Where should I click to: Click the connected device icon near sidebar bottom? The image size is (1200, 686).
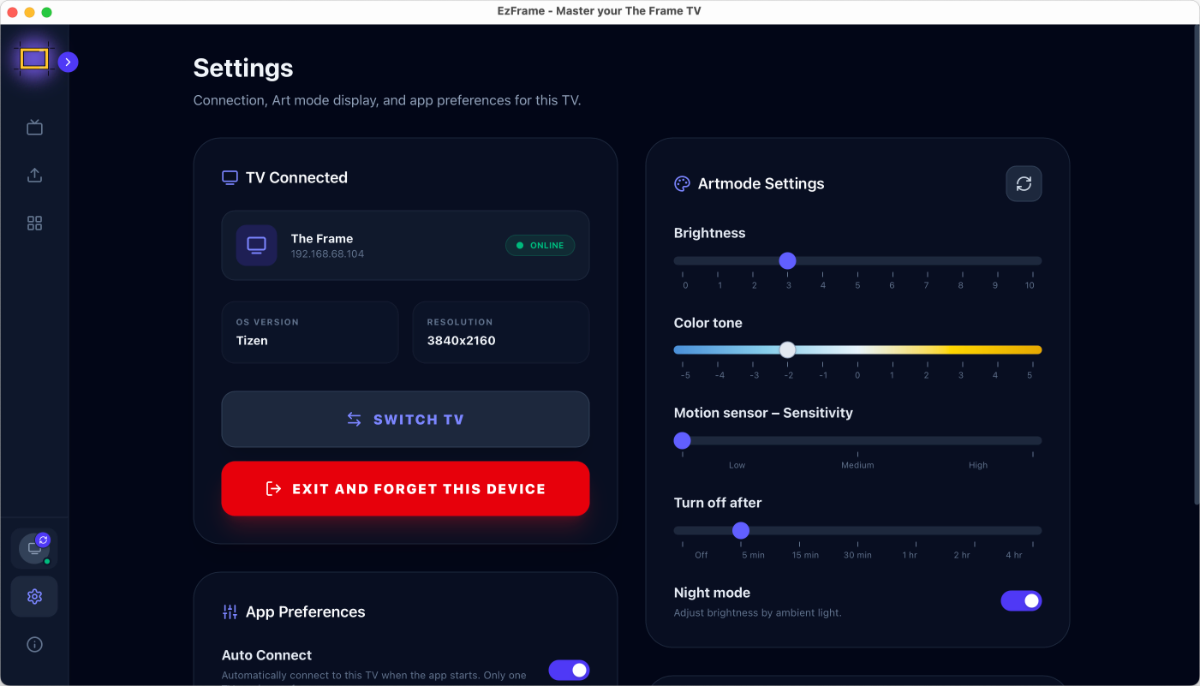(34, 548)
